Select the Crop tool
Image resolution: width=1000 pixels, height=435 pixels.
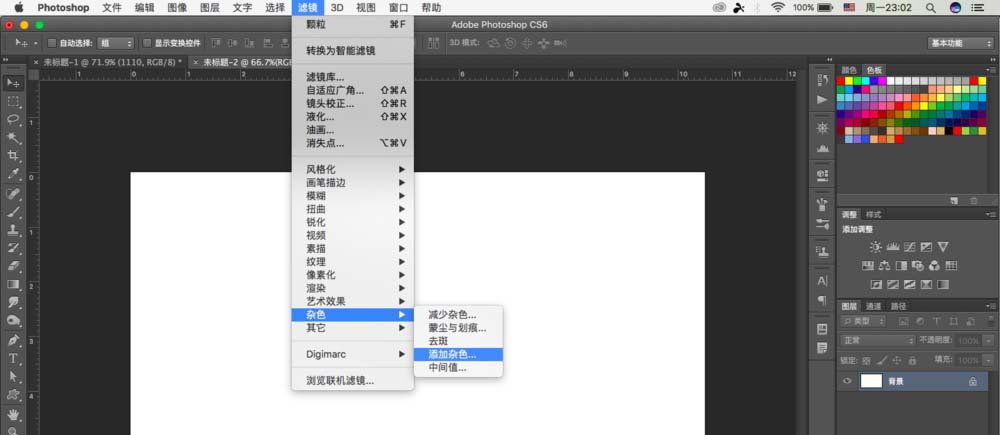click(13, 156)
